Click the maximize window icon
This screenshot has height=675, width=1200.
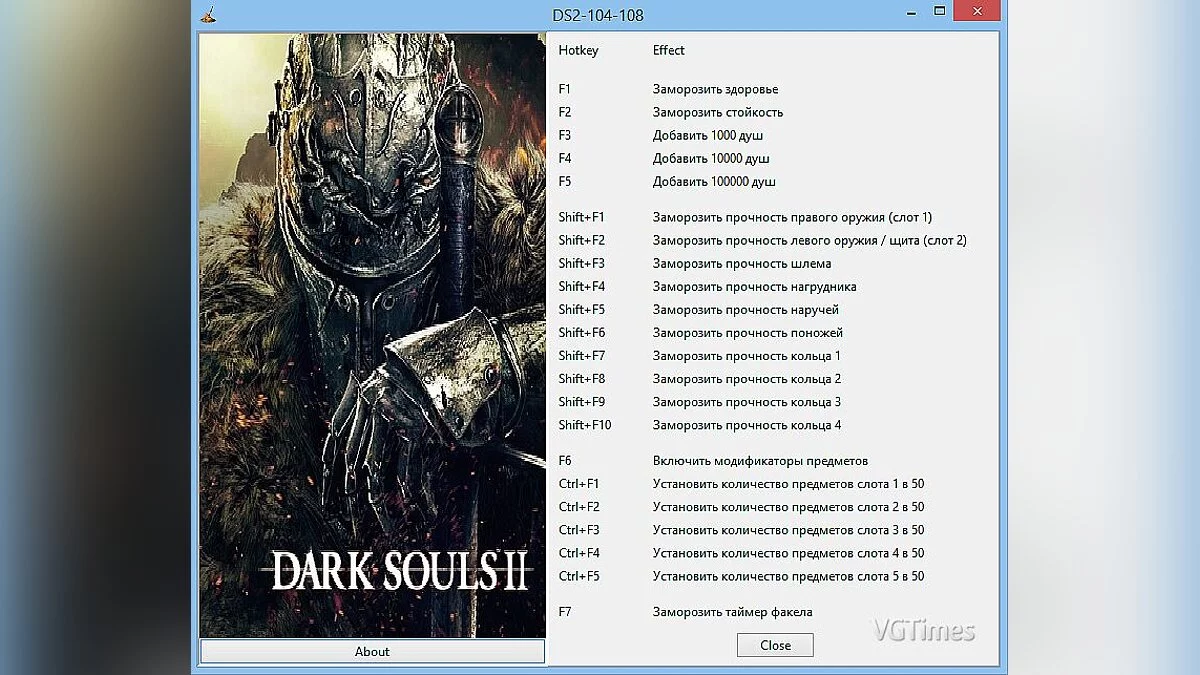938,13
